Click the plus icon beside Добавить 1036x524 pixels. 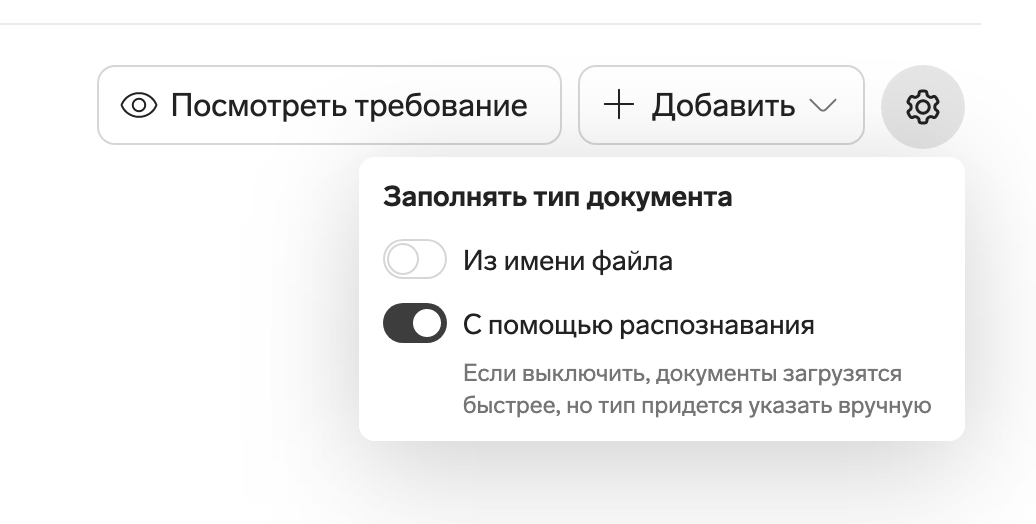(x=620, y=105)
